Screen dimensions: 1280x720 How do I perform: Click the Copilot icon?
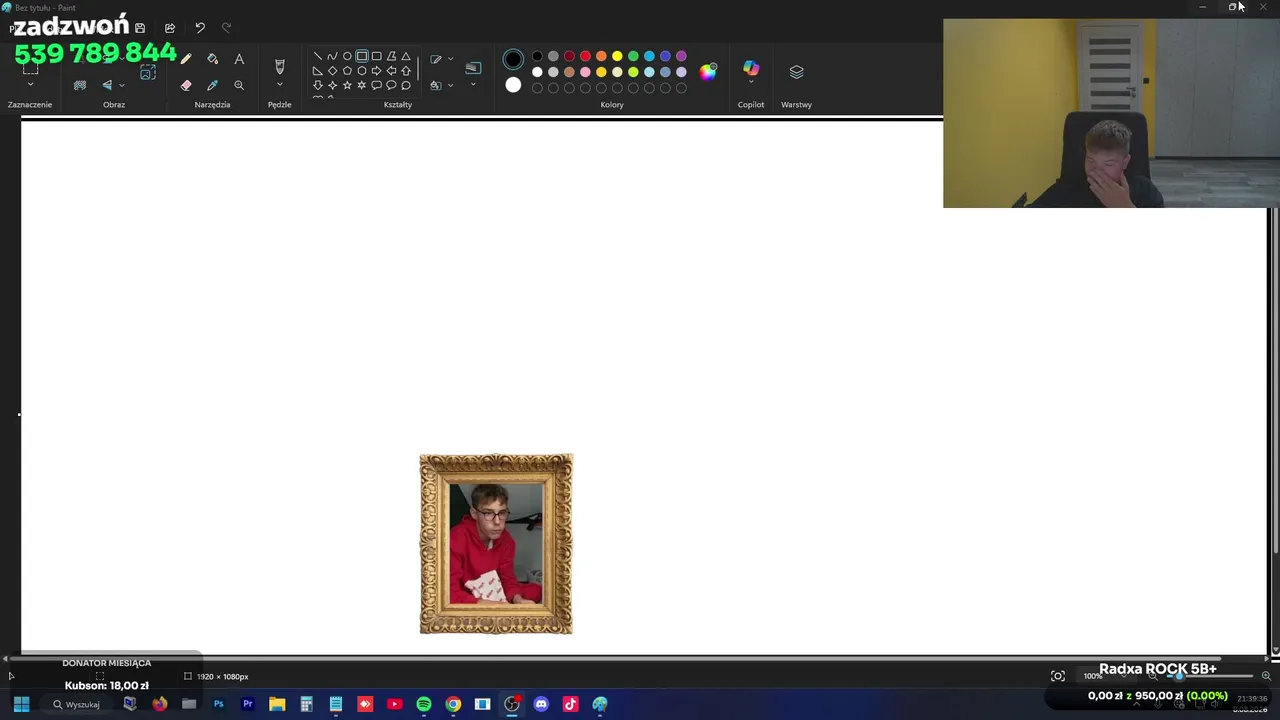tap(751, 68)
